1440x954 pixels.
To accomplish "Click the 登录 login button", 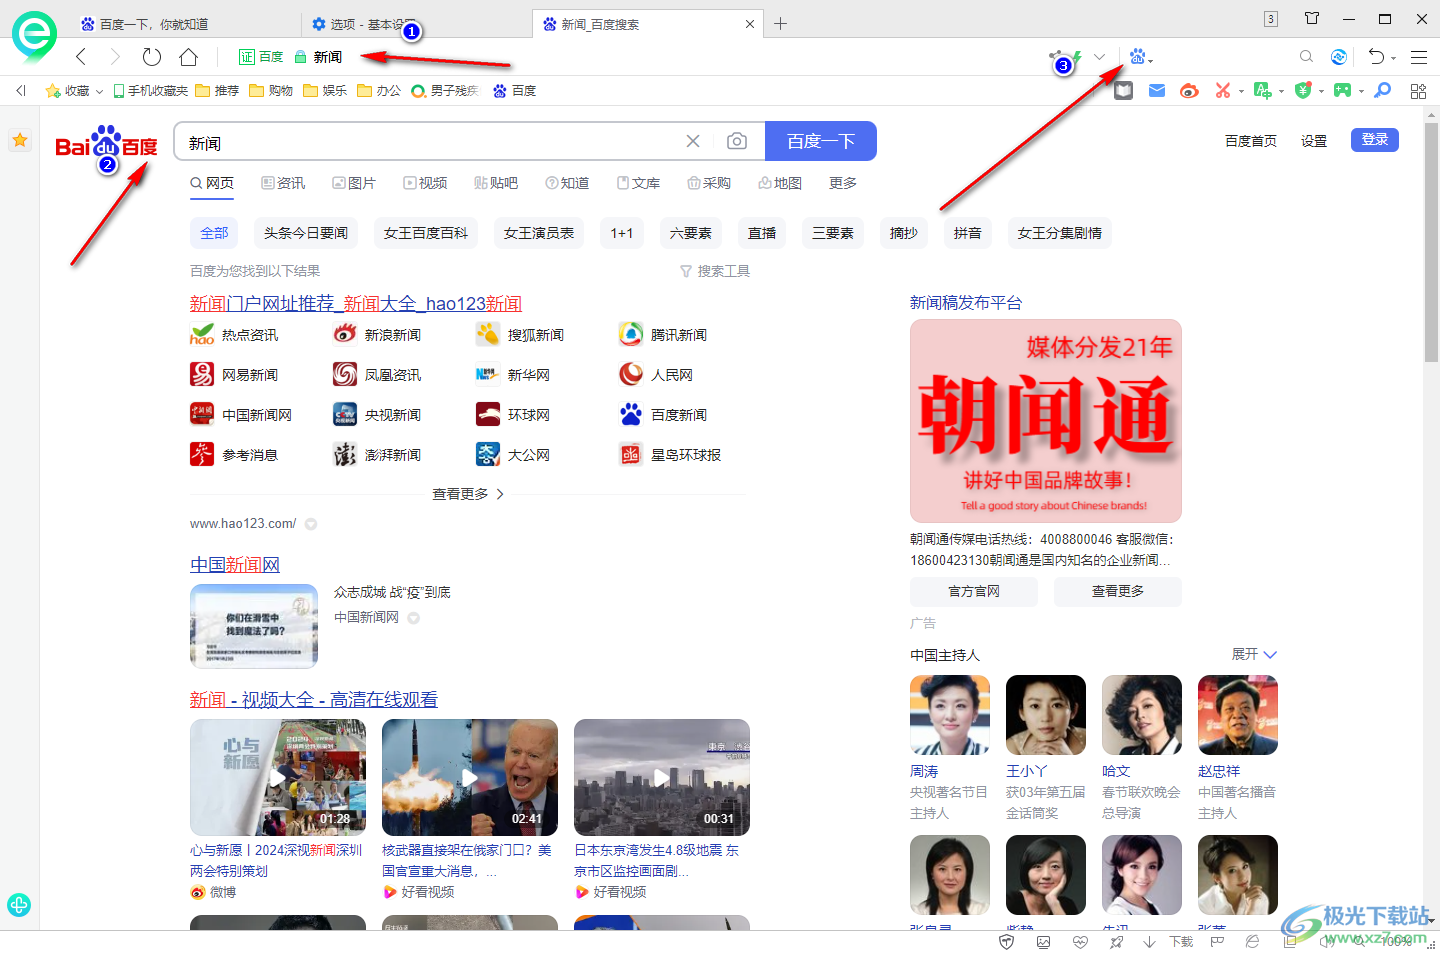I will pyautogui.click(x=1375, y=140).
